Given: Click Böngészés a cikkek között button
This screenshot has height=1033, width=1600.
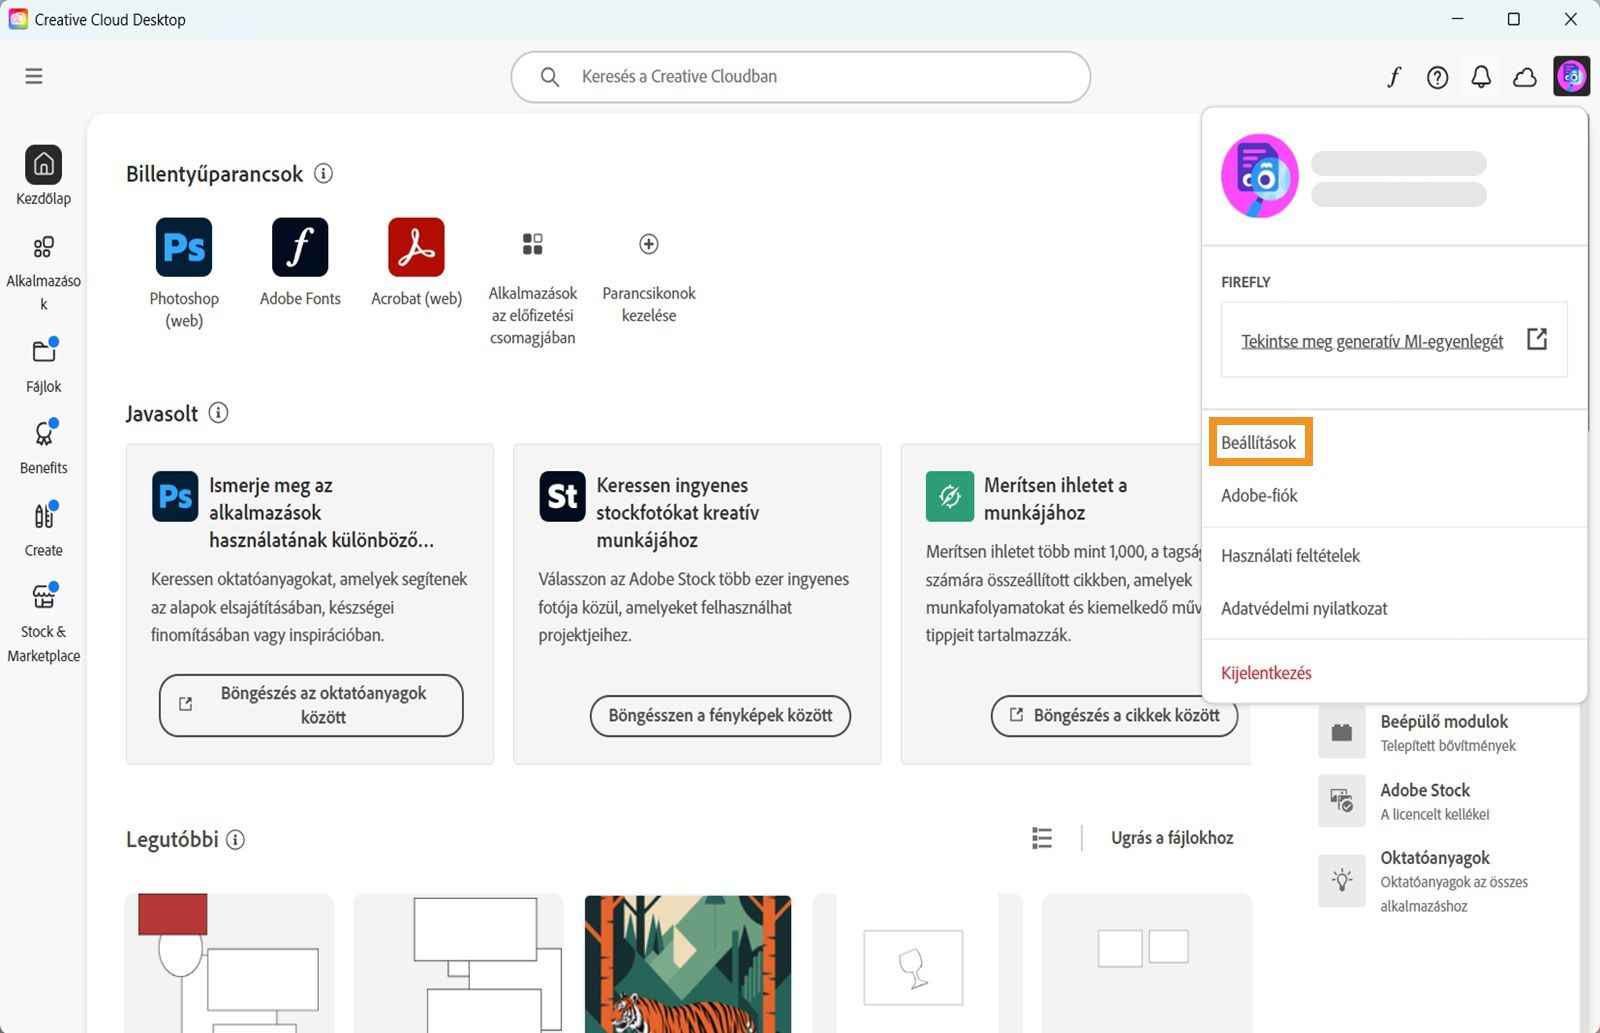Looking at the screenshot, I should point(1114,716).
